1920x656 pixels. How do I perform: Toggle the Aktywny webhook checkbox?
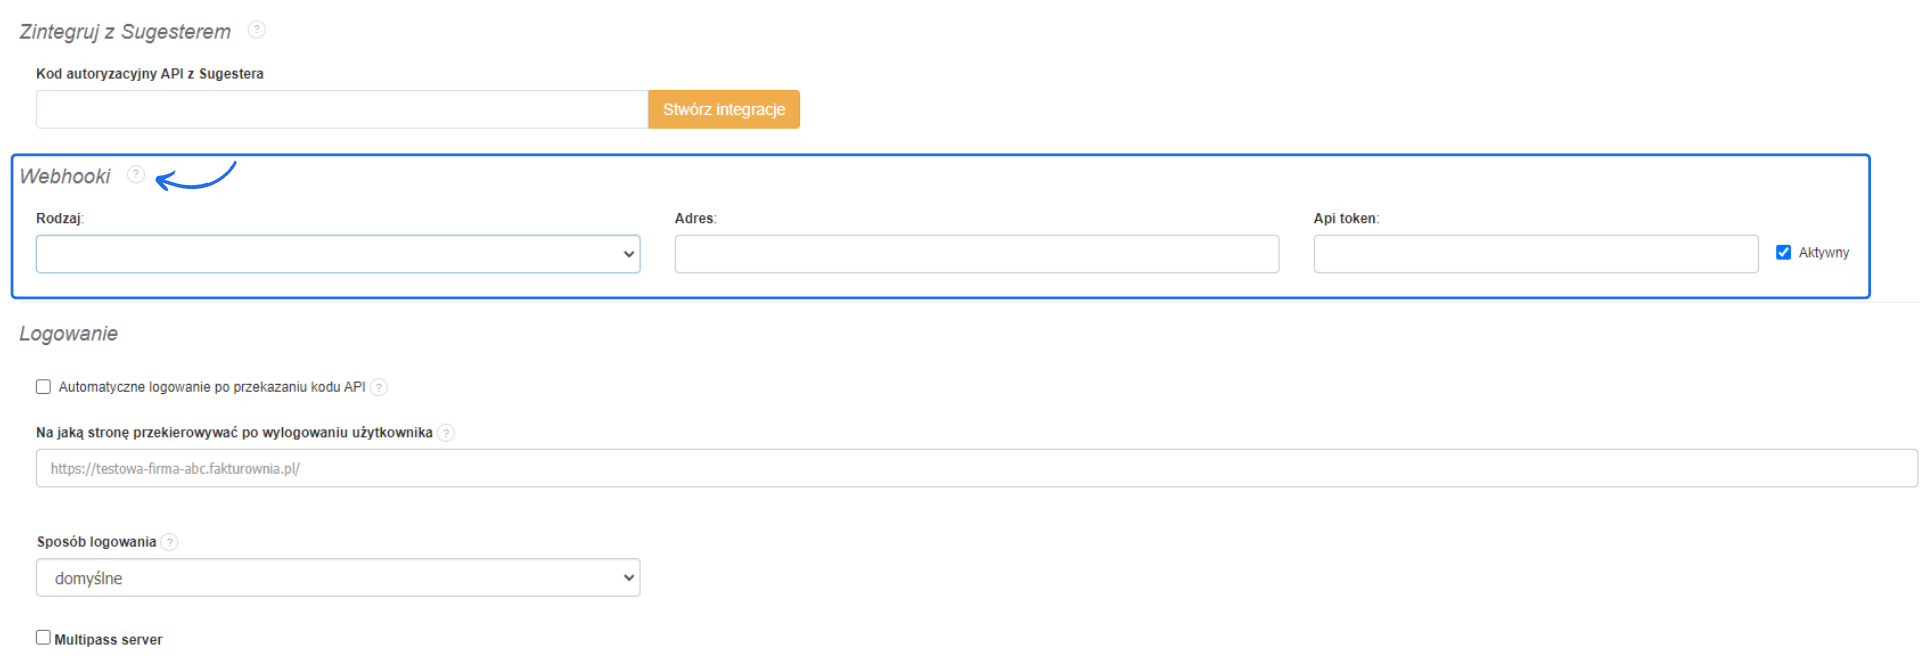tap(1783, 253)
